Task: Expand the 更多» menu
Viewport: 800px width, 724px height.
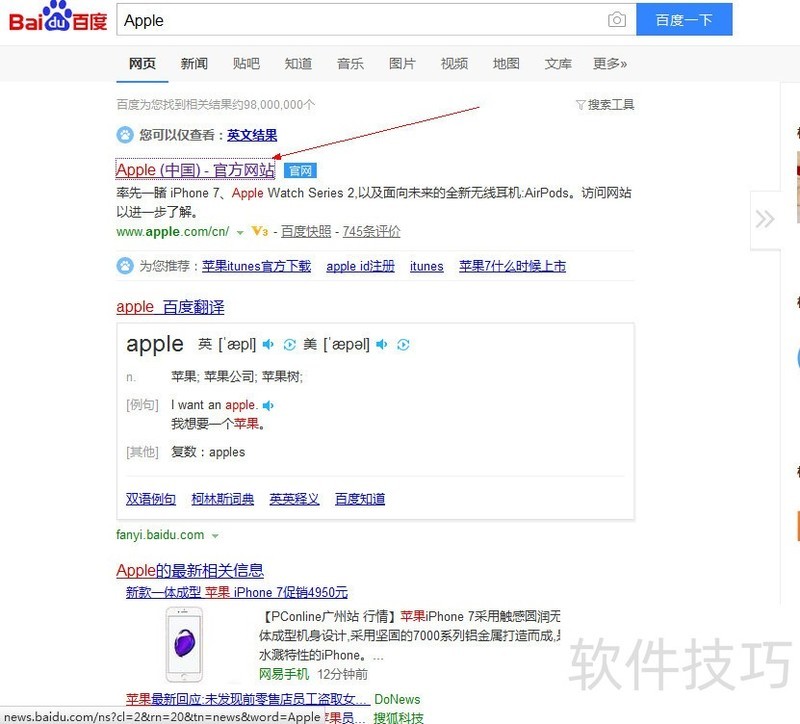Action: pyautogui.click(x=610, y=64)
